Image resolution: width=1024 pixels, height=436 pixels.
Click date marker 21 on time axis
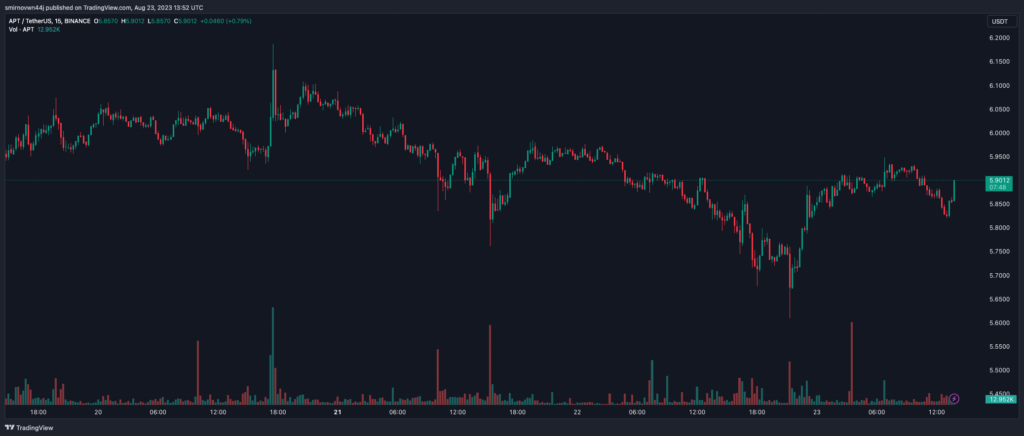(338, 412)
